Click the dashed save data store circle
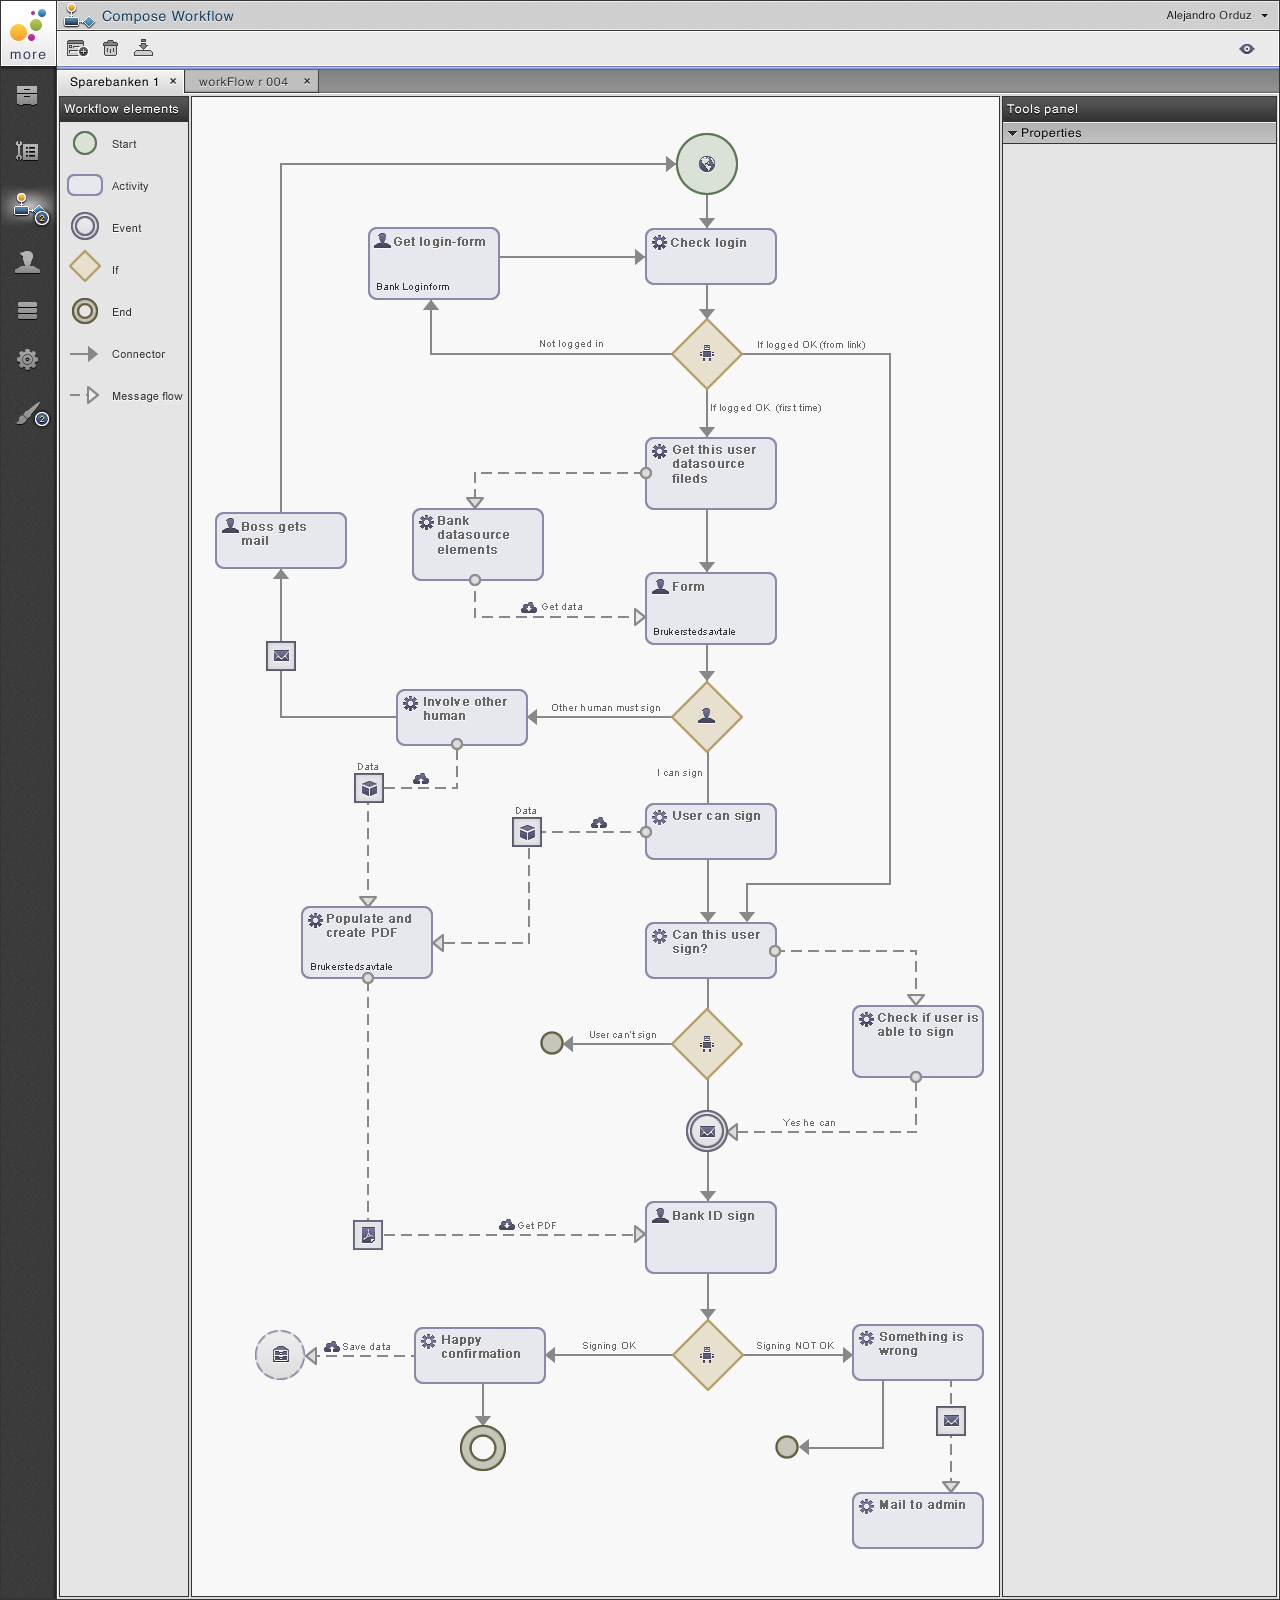The height and width of the screenshot is (1600, 1280). pos(281,1355)
